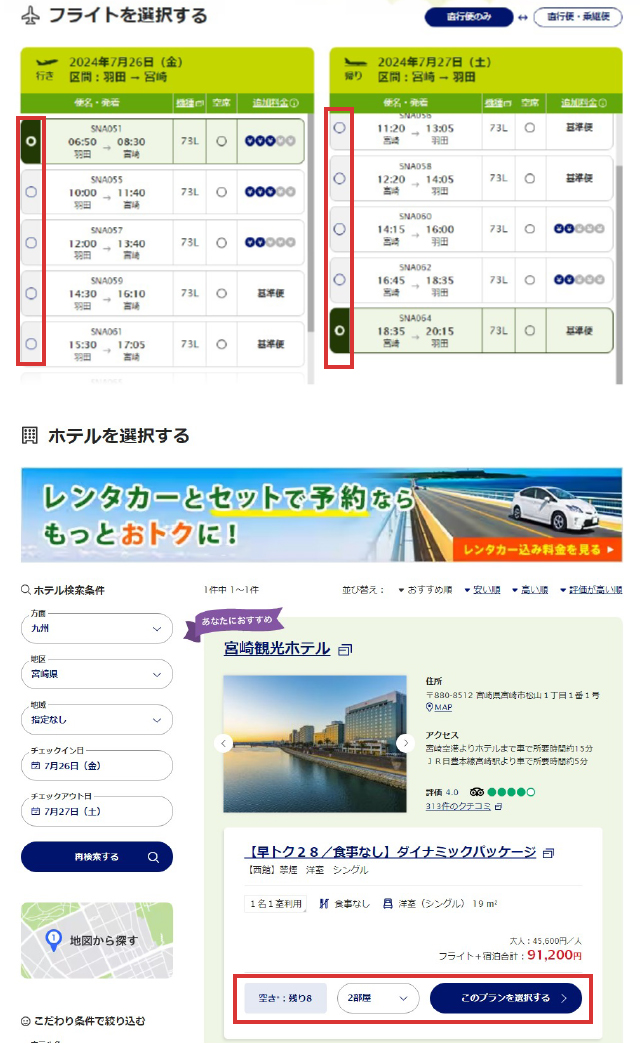Viewport: 640px width, 1044px height.
Task: Sort hotels by 評価が高い順
Action: pyautogui.click(x=591, y=590)
